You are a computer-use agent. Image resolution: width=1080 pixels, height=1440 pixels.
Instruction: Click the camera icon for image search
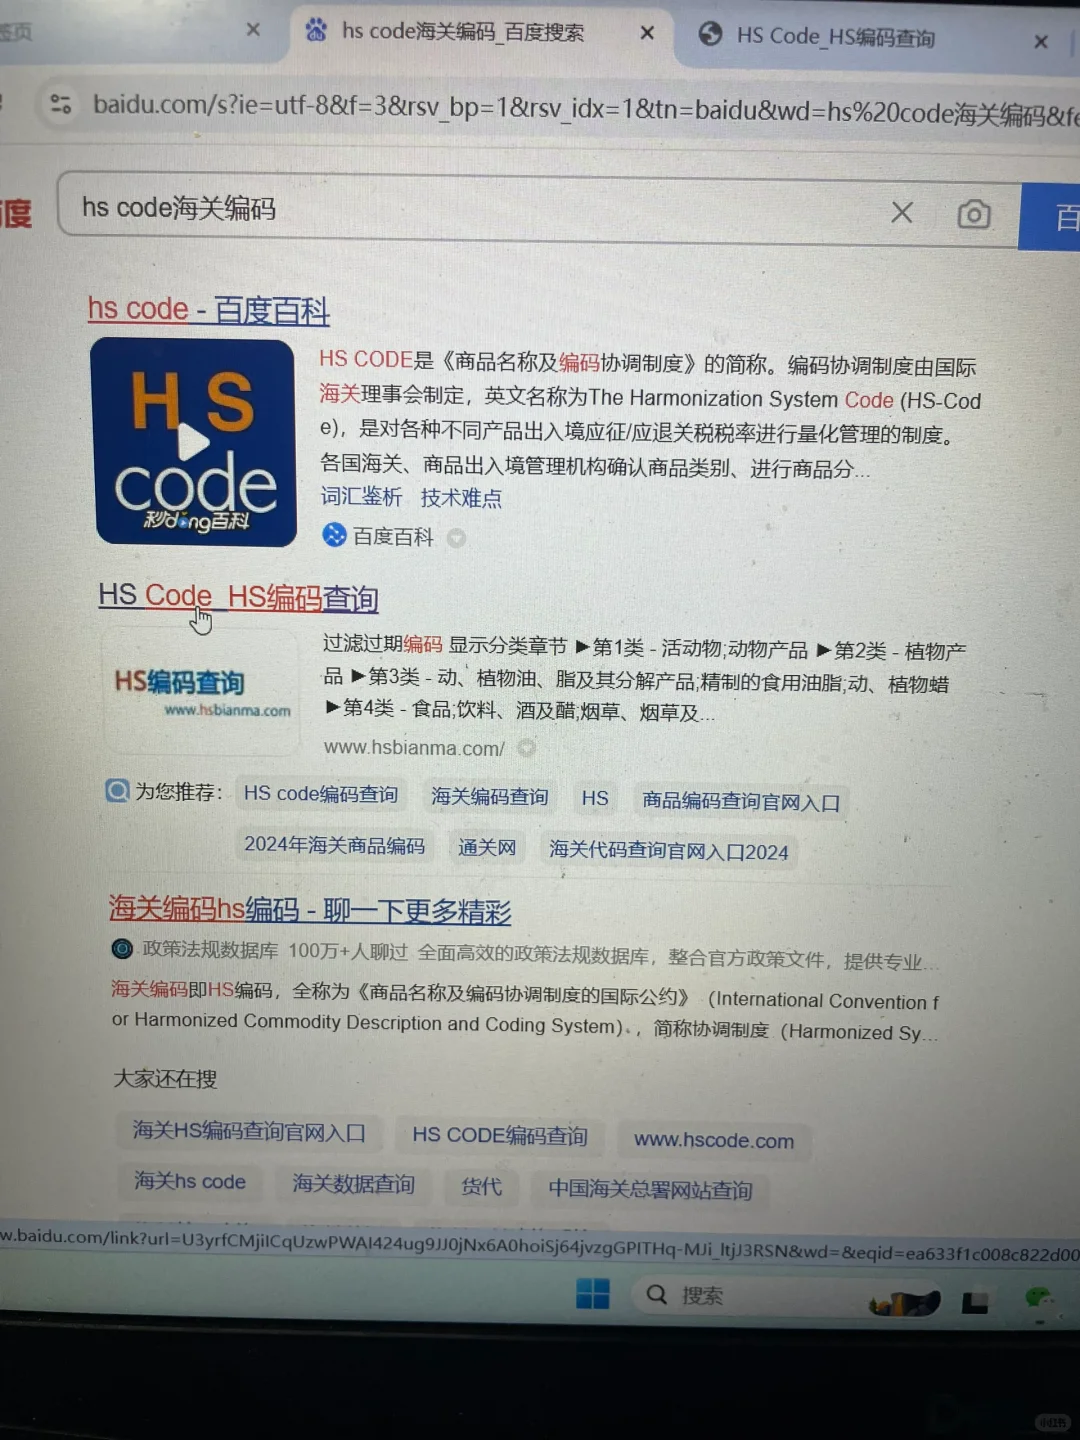tap(973, 212)
